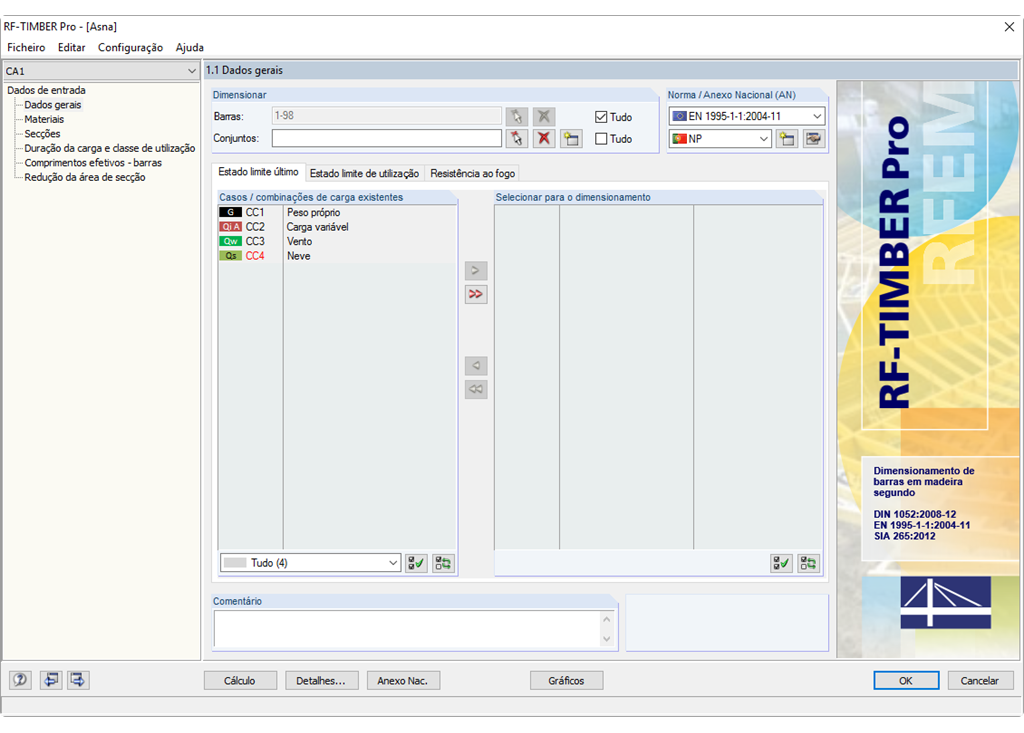Click inside the Comentário text box
This screenshot has width=1024, height=733.
[x=407, y=628]
